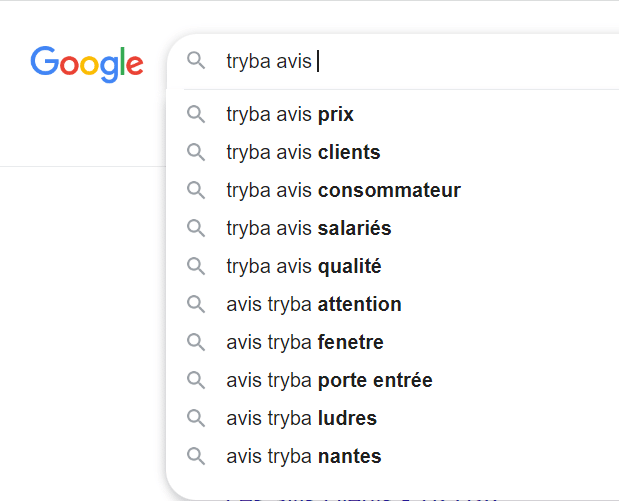Pick the "avis tryba ludres" suggestion

click(301, 418)
